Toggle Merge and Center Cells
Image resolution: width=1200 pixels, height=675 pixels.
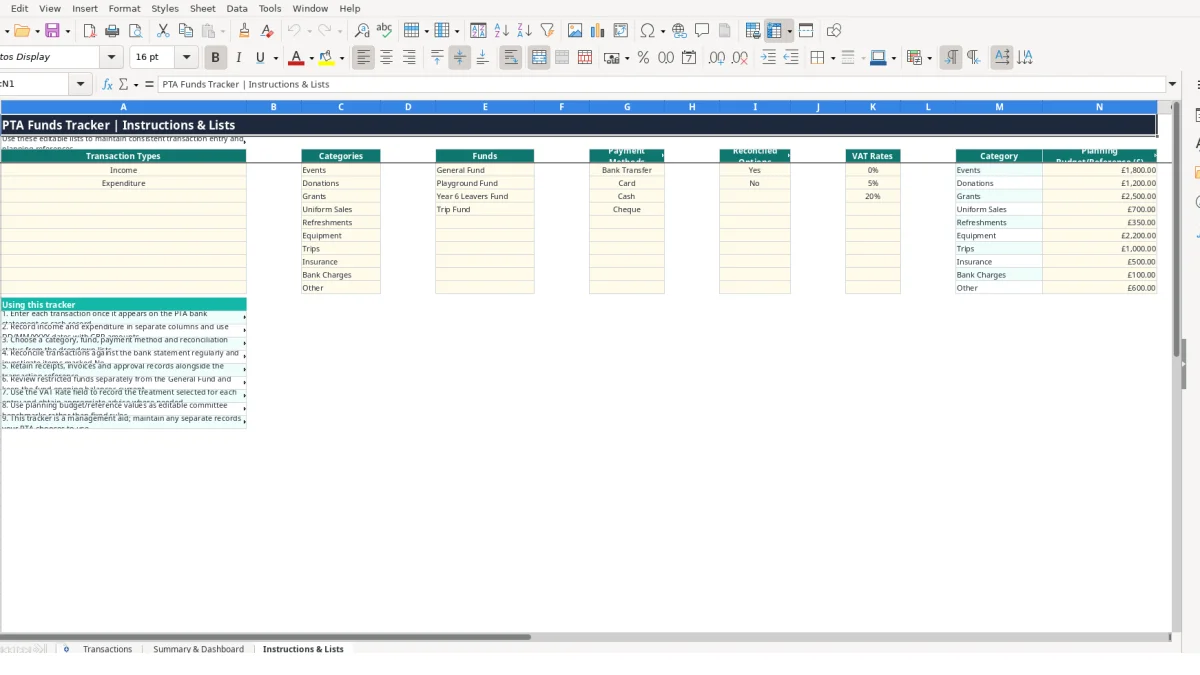pos(539,58)
